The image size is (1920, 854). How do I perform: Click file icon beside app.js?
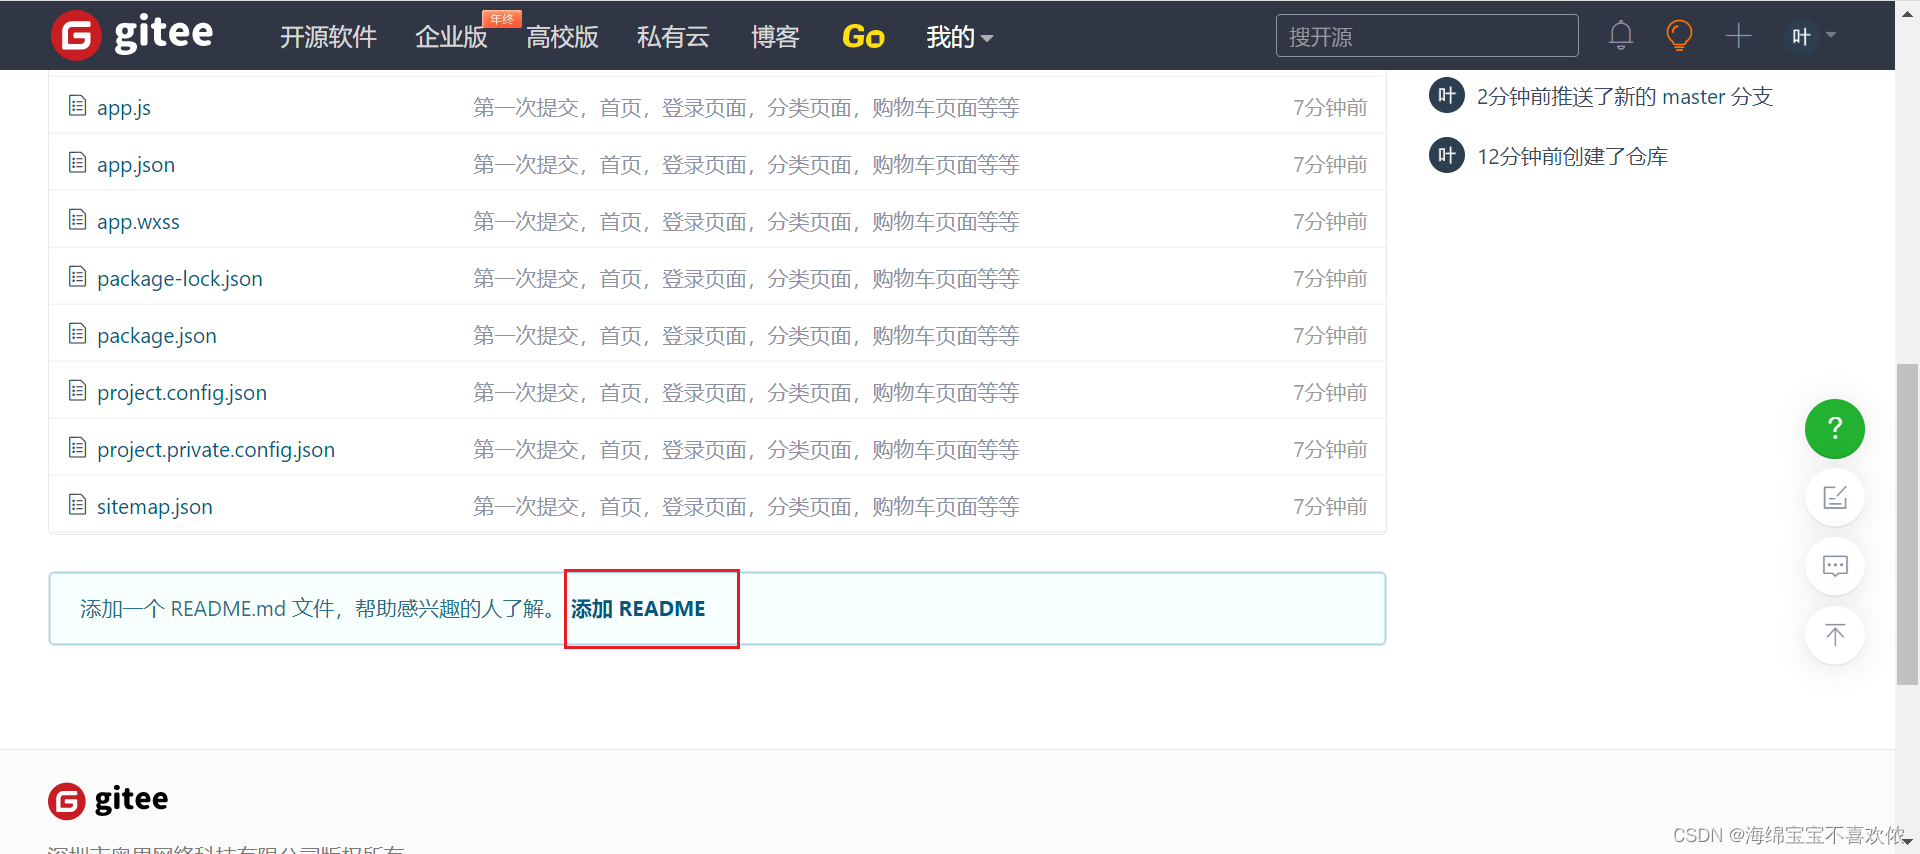coord(77,105)
